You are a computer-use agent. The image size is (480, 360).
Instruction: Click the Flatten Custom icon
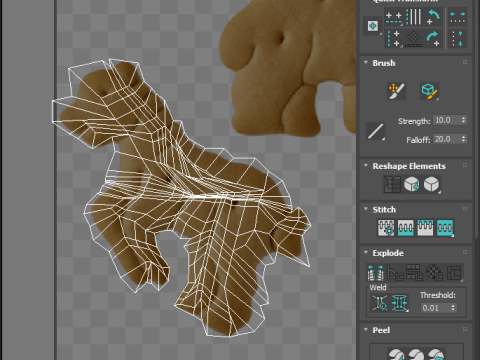(x=454, y=272)
